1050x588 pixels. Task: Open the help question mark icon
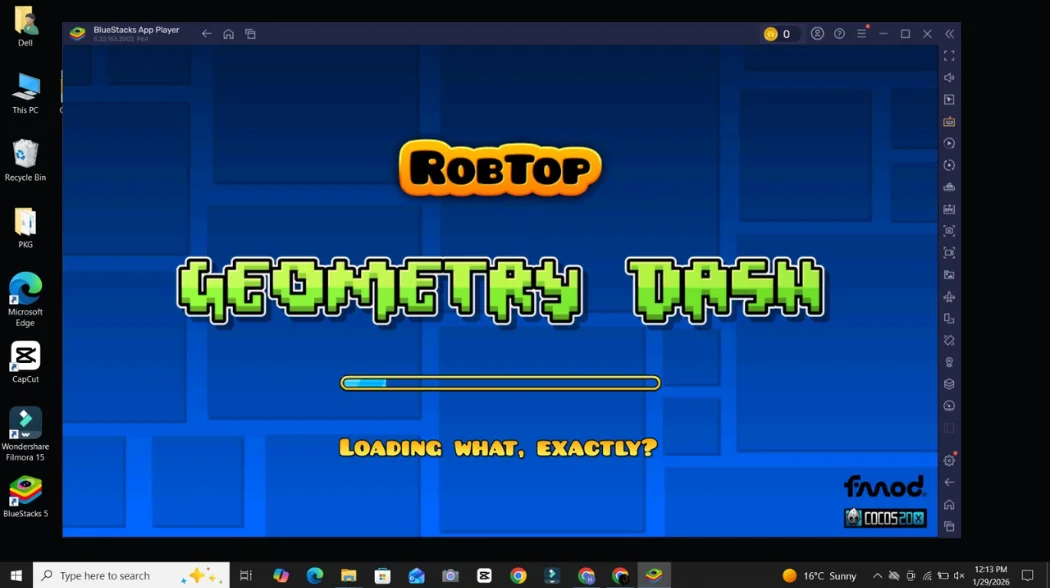839,34
